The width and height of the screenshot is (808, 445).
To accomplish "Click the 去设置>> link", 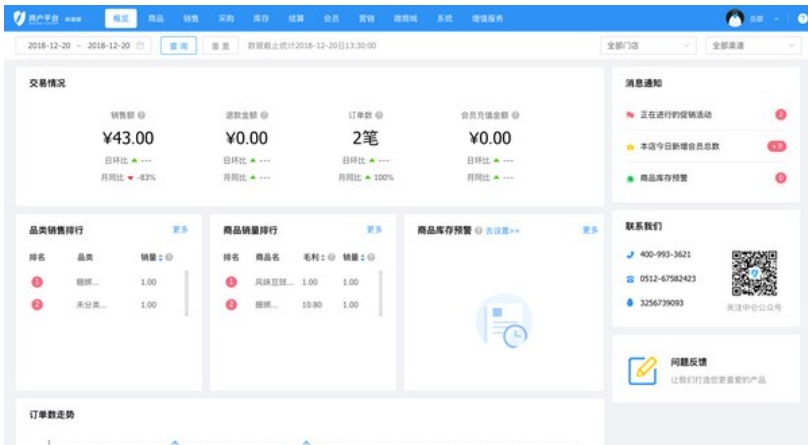I will [x=502, y=230].
